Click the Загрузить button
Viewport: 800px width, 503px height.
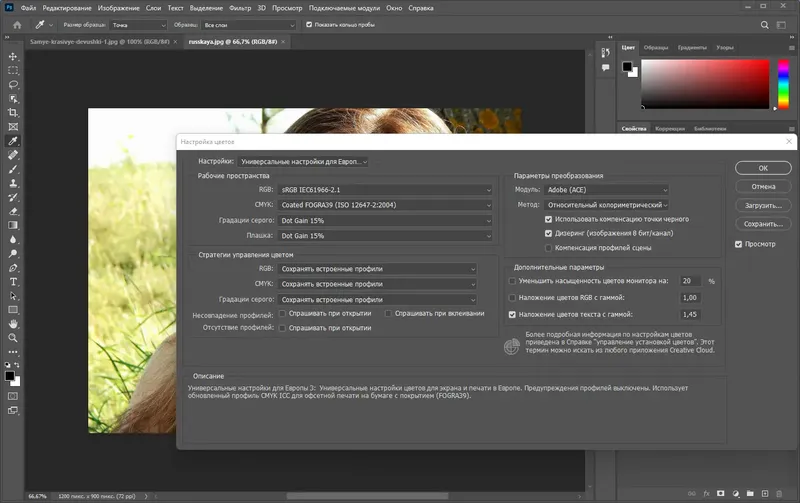tap(763, 205)
